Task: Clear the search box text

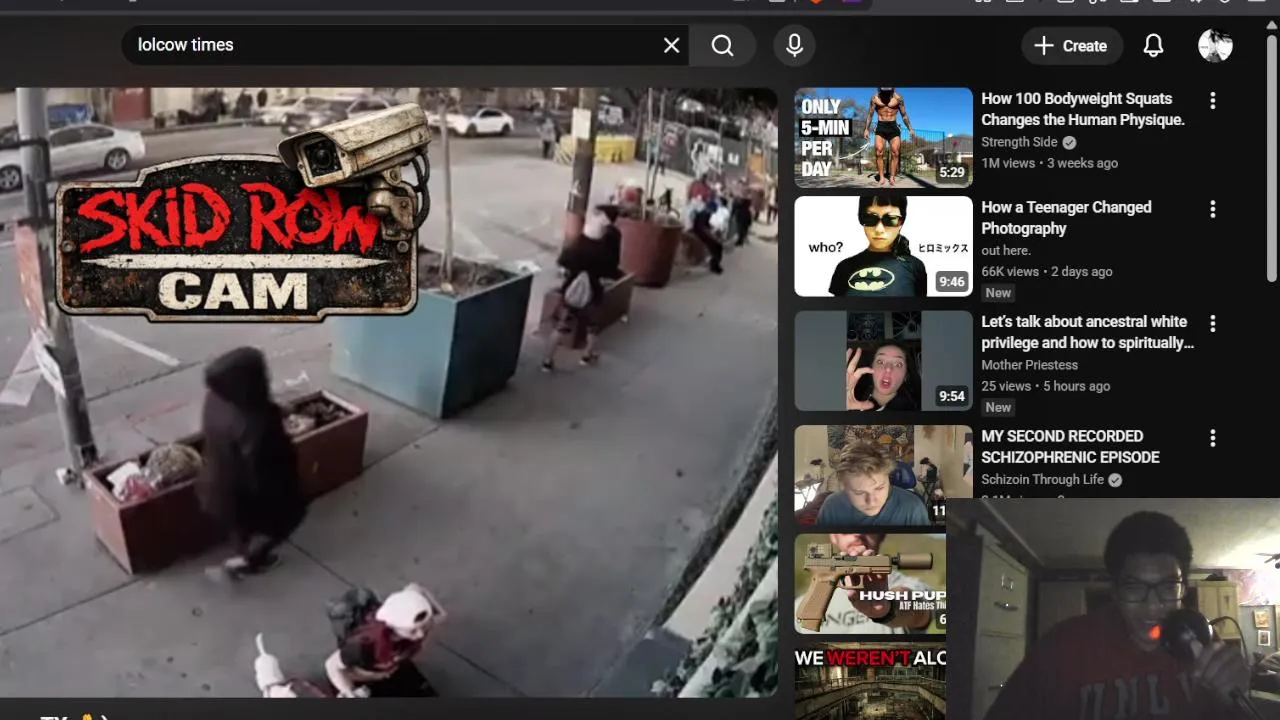Action: pyautogui.click(x=671, y=45)
